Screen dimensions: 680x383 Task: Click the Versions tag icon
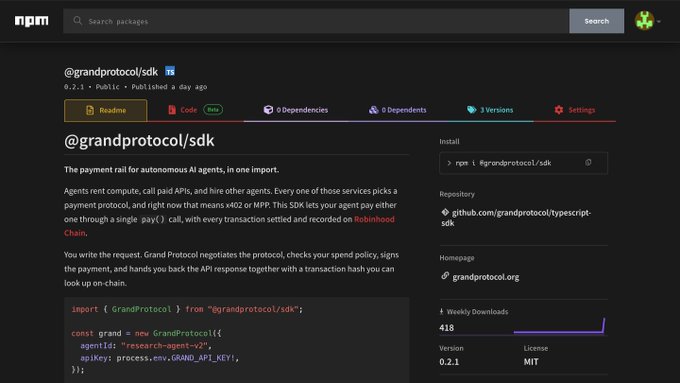click(x=471, y=110)
